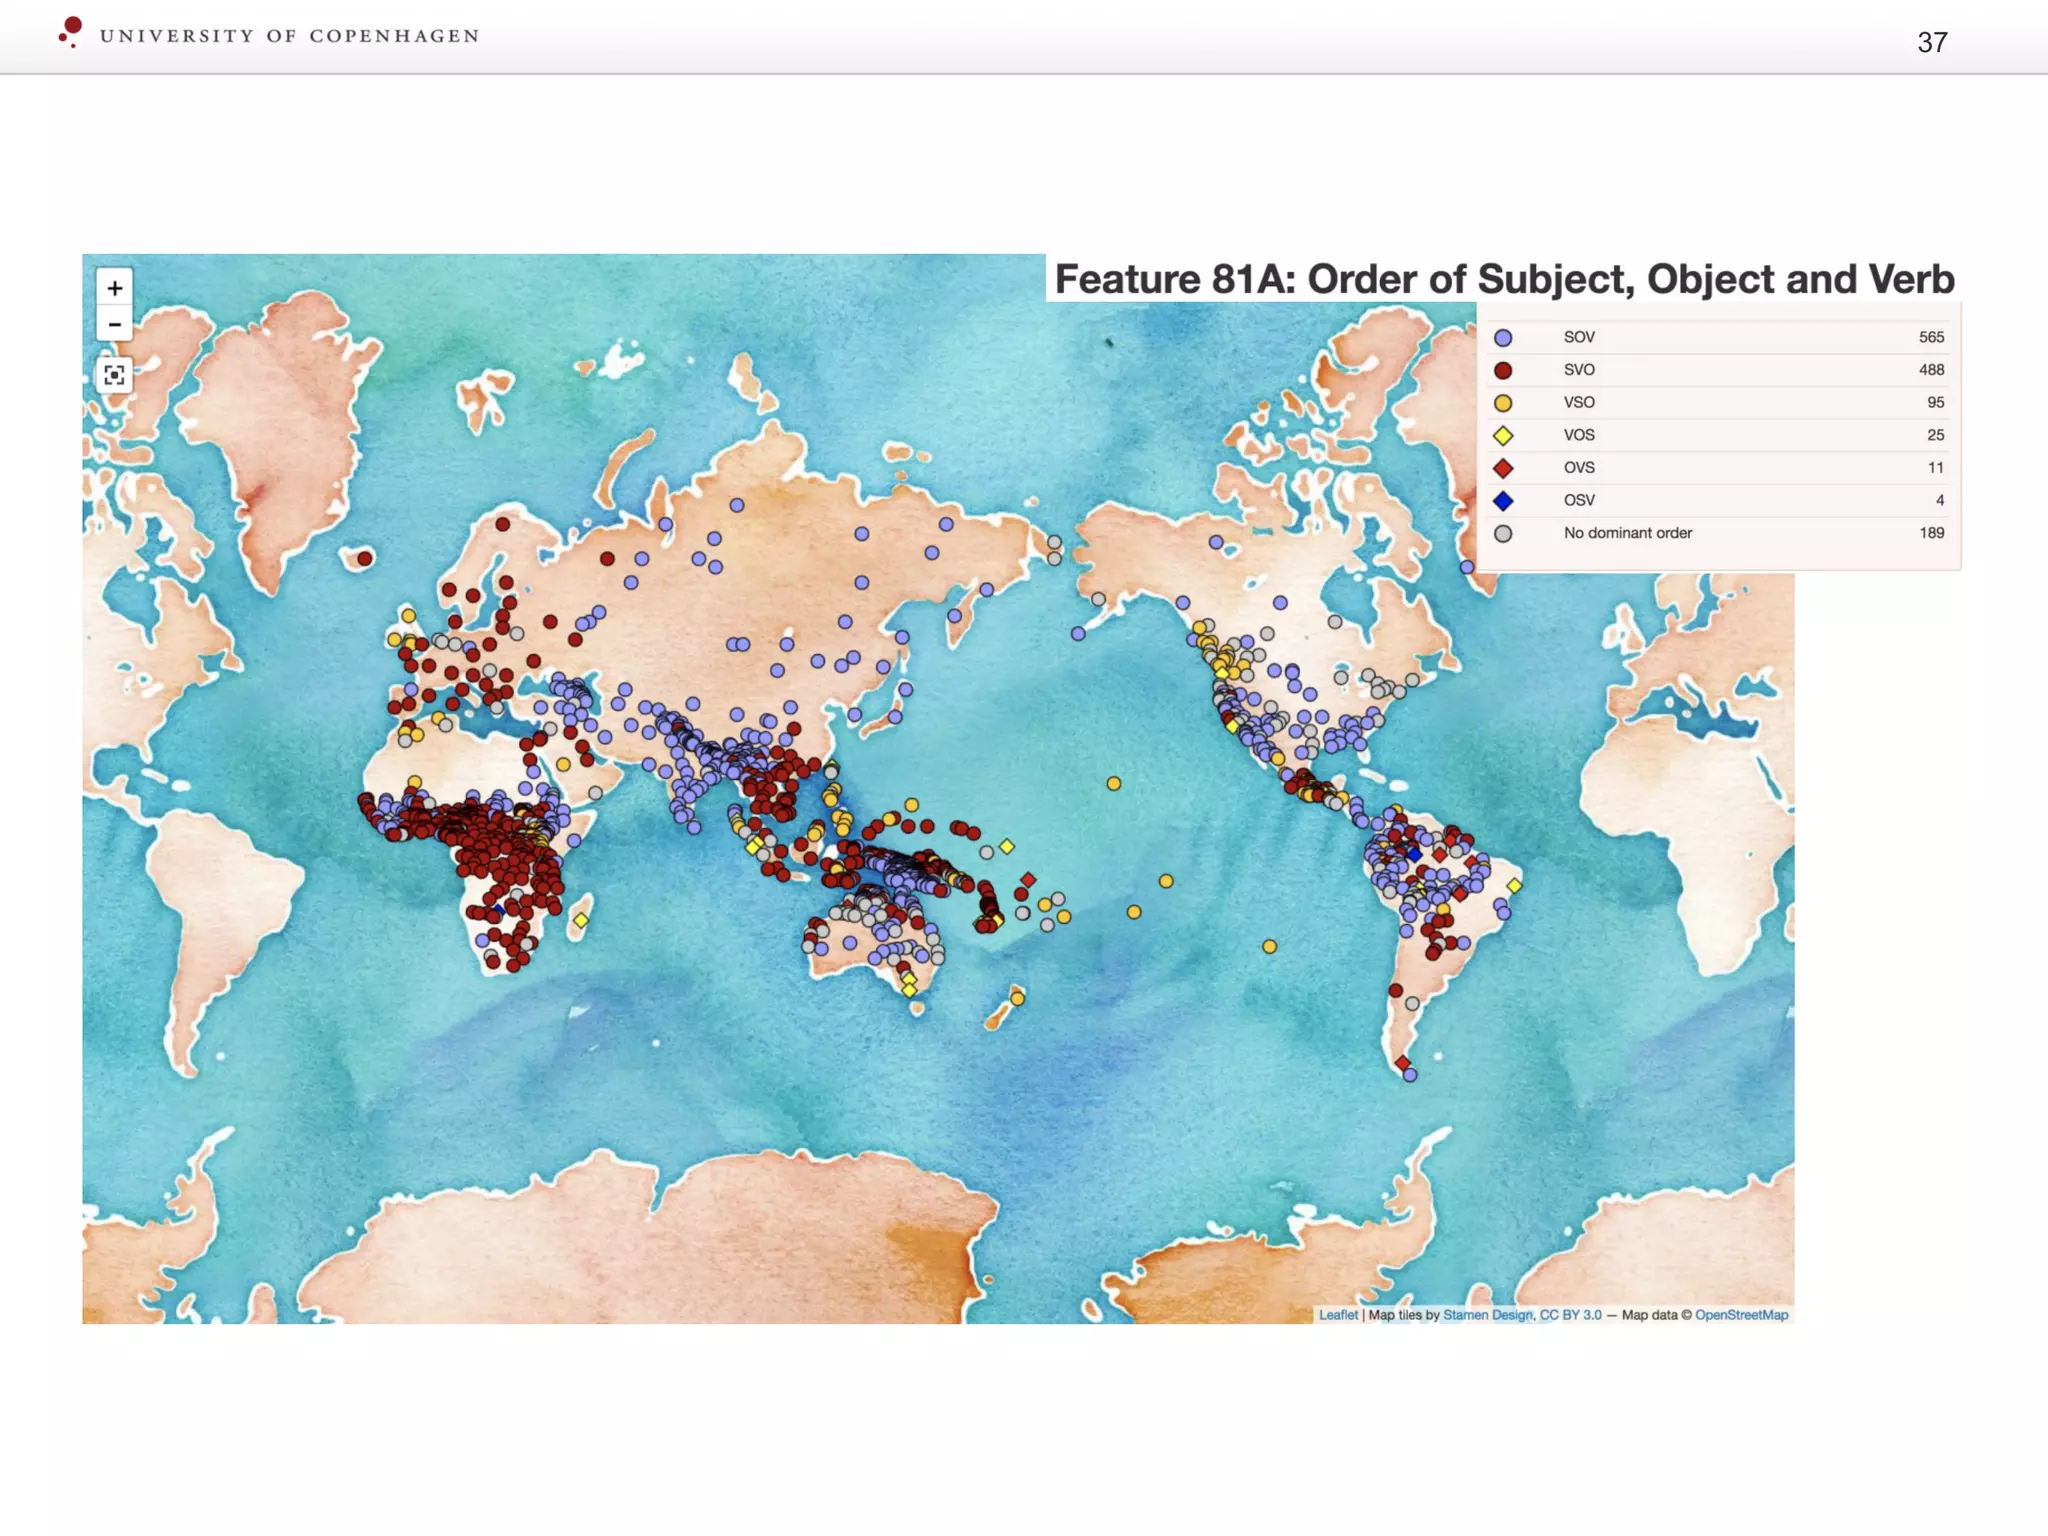
Task: Click the VOS yellow diamond legend marker
Action: click(1503, 436)
